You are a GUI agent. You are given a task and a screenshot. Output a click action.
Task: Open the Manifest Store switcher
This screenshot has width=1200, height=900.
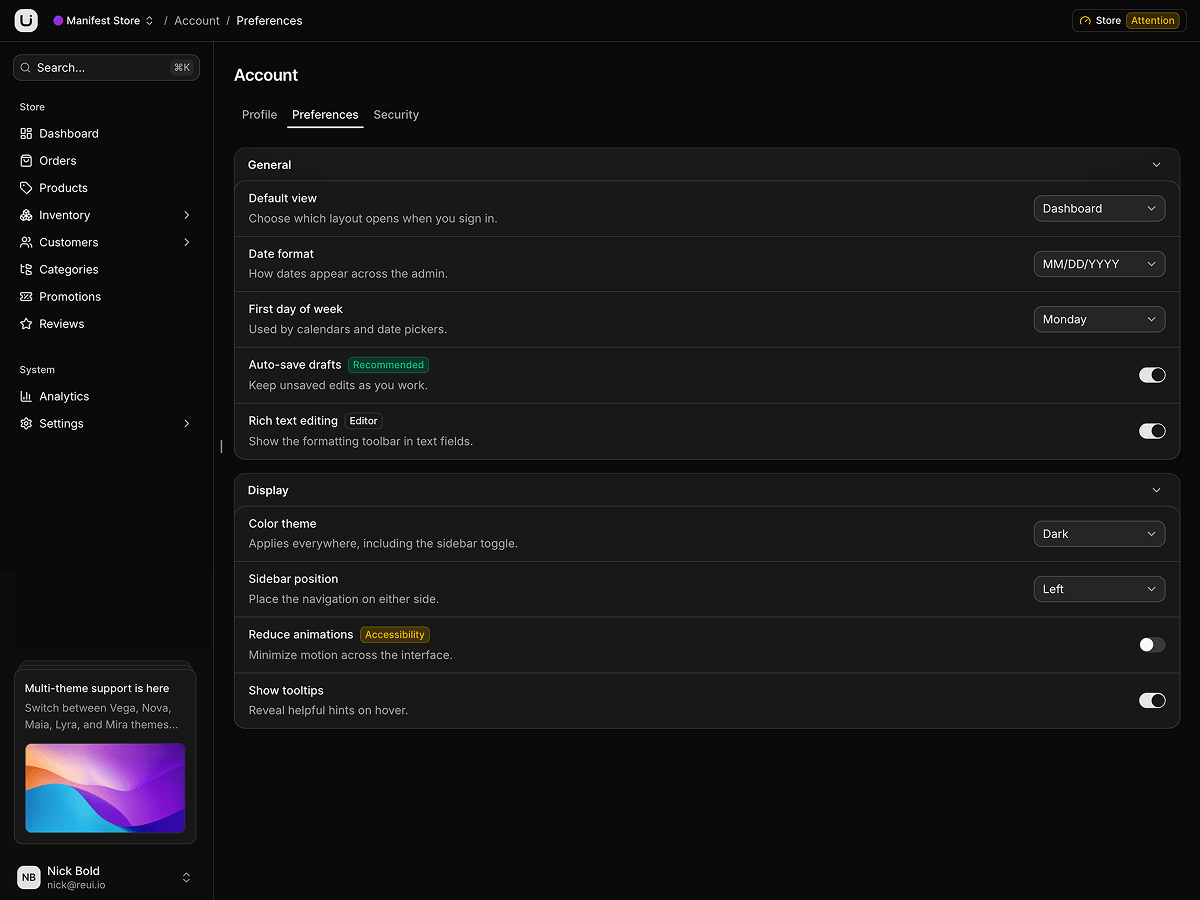[104, 20]
